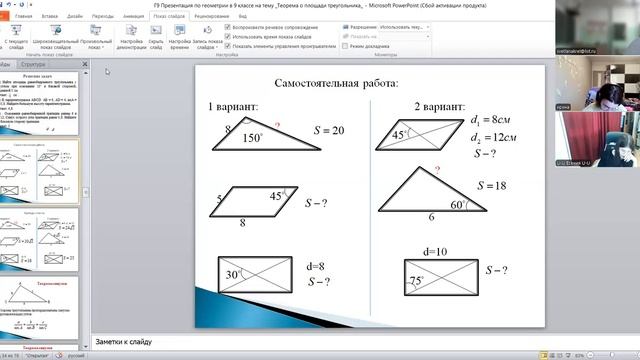Viewport: 640px width, 360px height.
Task: Open Custom Slide Show (Произвольный показ) menu
Action: (x=96, y=37)
